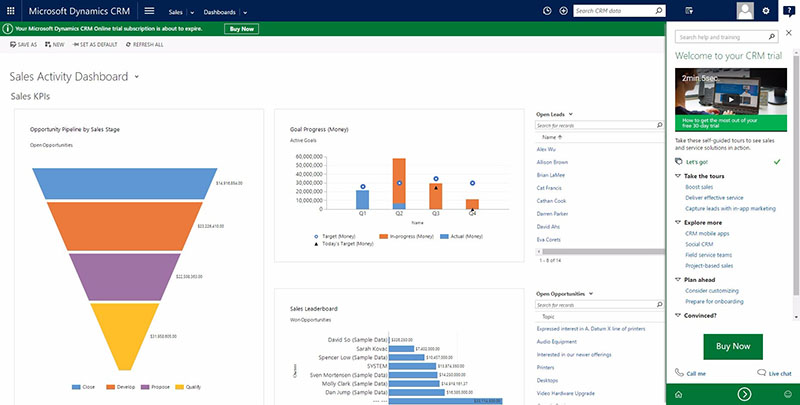The height and width of the screenshot is (405, 800).
Task: Click the smiley feedback icon
Action: pyautogui.click(x=788, y=394)
